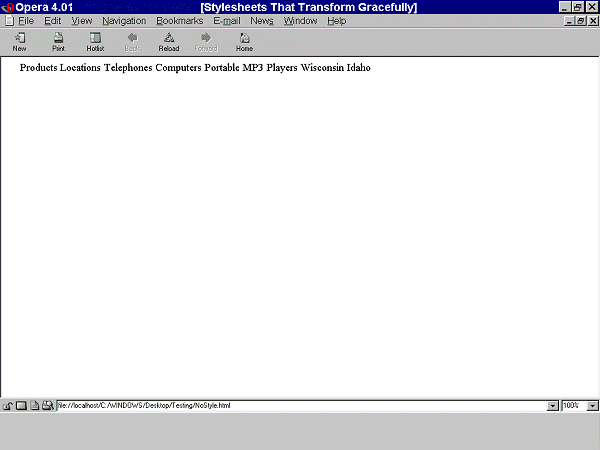
Task: Open the zoom percentage dropdown
Action: (593, 406)
